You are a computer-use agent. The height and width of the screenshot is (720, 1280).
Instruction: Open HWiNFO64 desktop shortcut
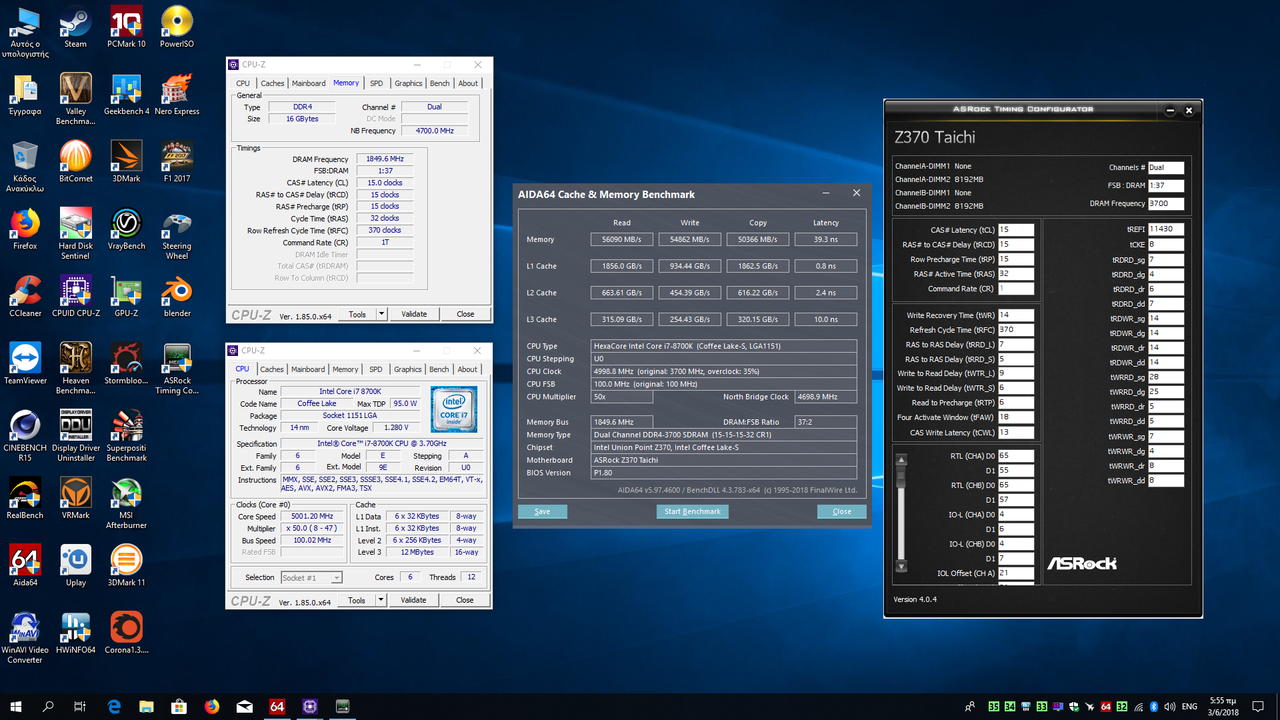tap(75, 632)
